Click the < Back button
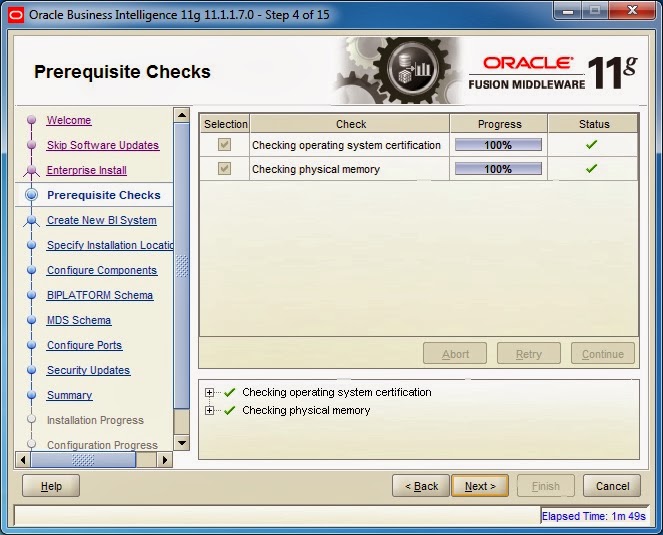 (421, 486)
